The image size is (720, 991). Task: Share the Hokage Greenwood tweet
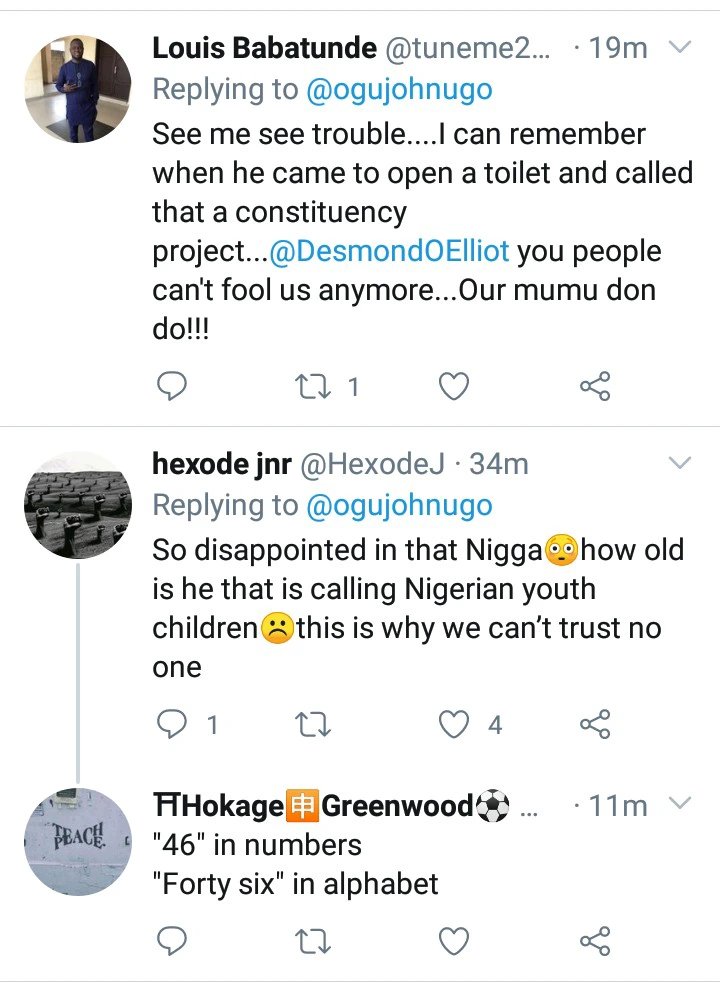[x=595, y=941]
